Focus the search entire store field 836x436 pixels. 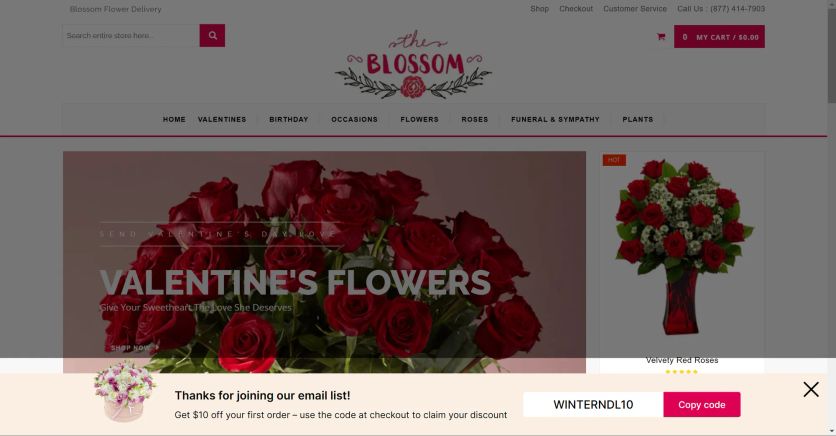[x=131, y=35]
